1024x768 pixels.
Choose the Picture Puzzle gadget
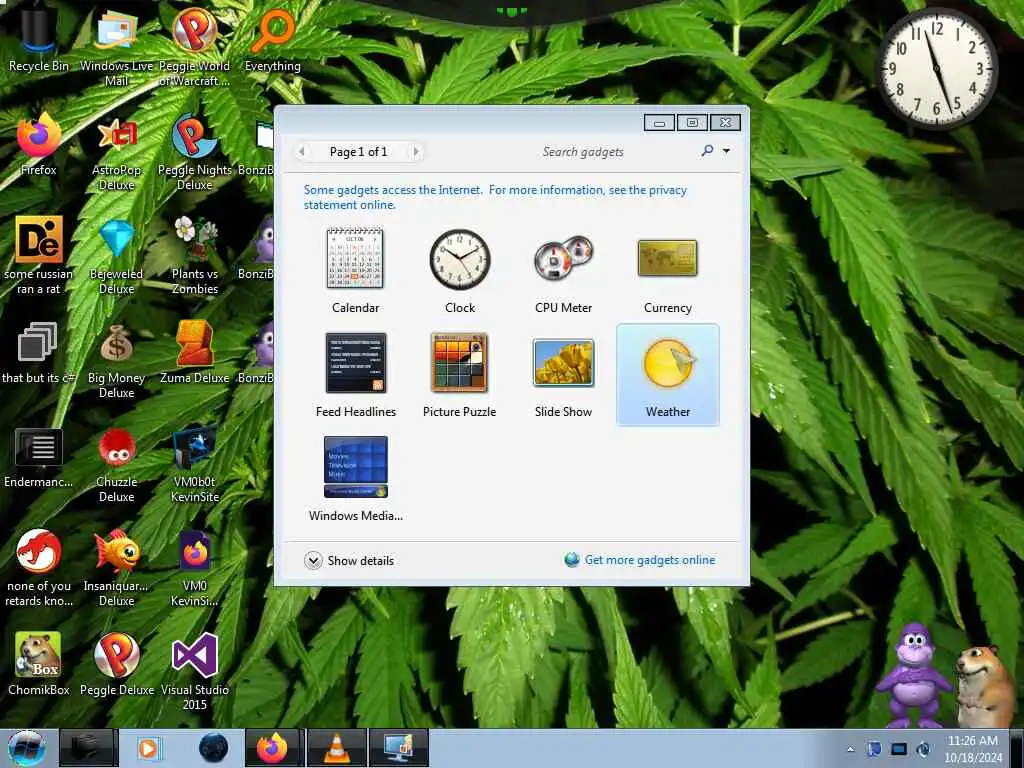click(x=459, y=374)
